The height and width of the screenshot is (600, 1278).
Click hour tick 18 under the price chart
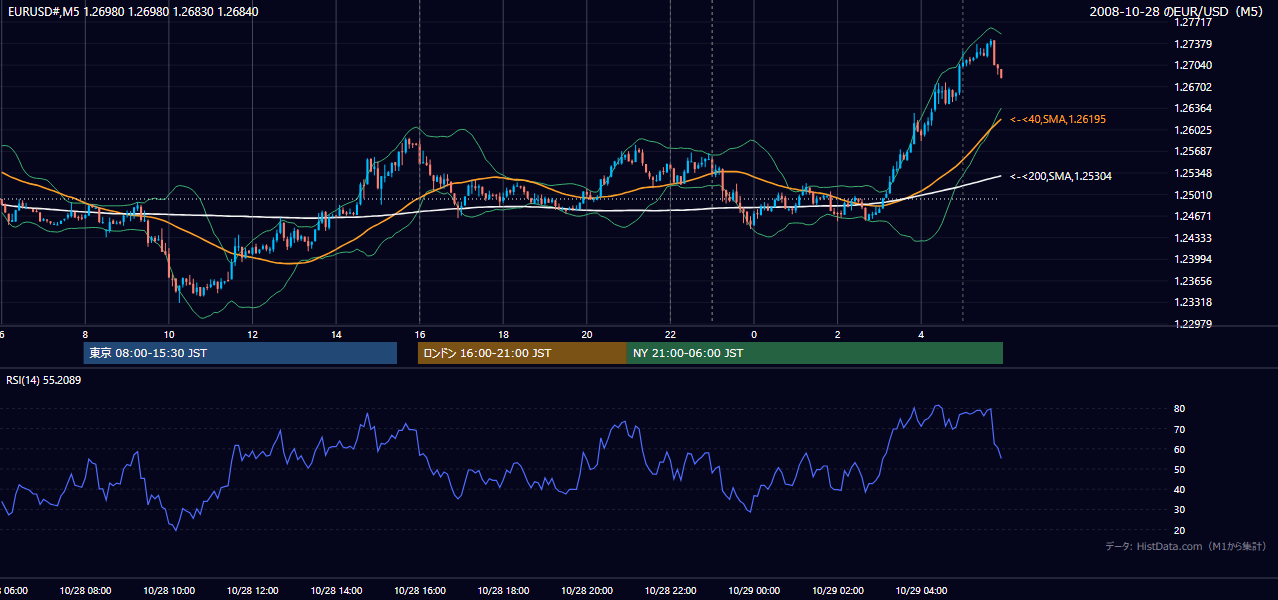coord(504,334)
